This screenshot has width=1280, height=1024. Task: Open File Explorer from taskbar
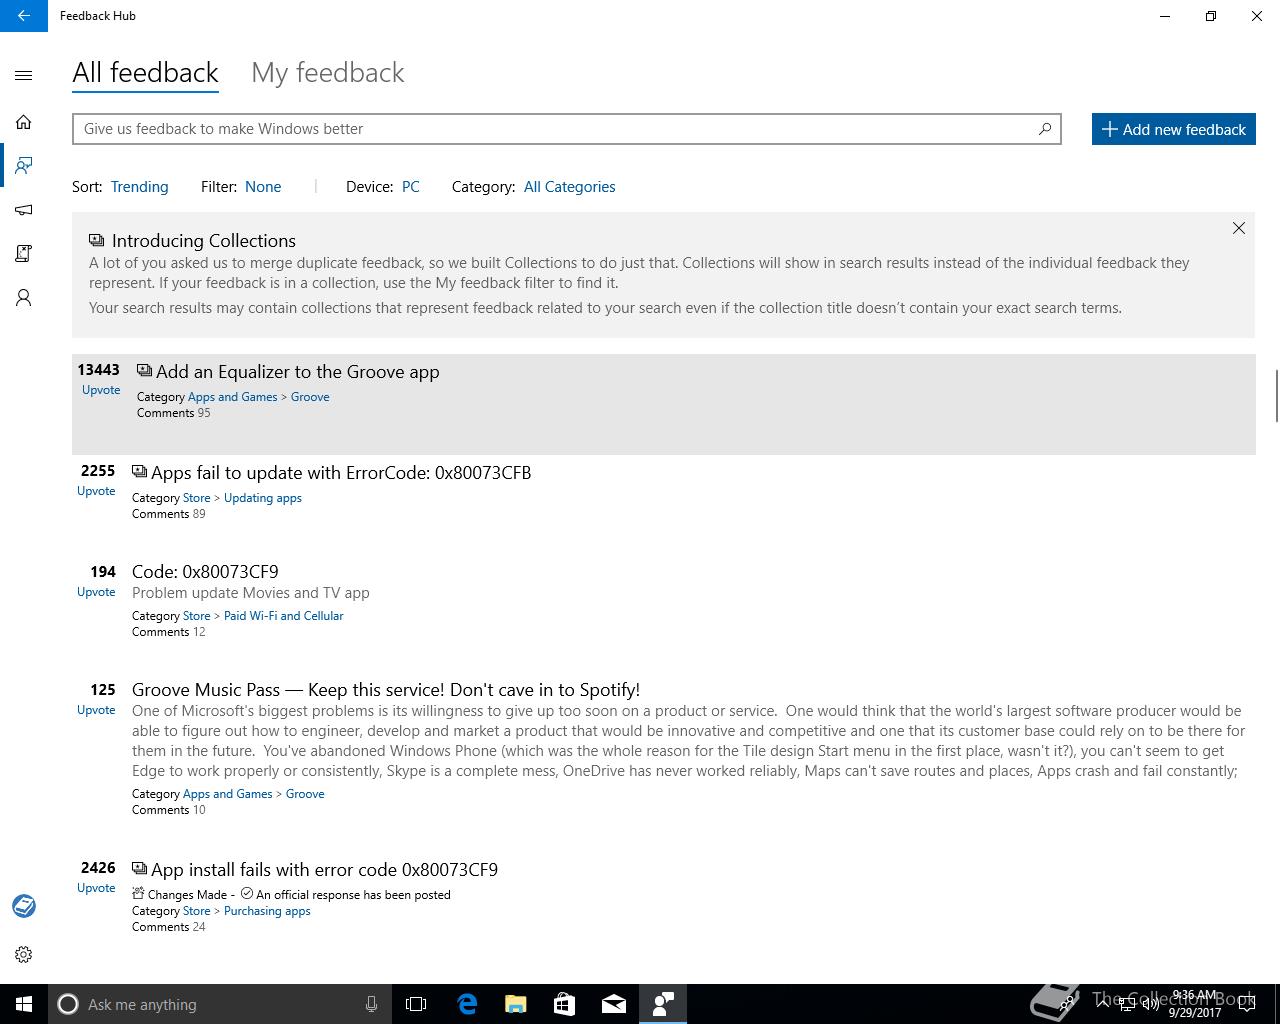(515, 1004)
